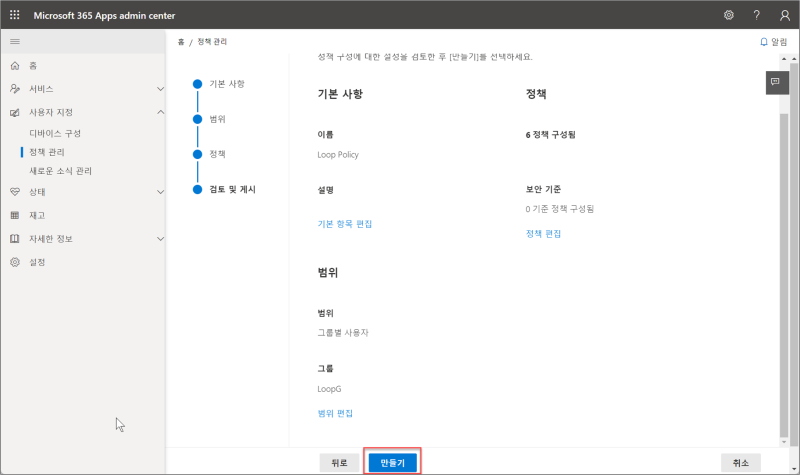800x475 pixels.
Task: Open the app launcher waffle icon
Action: click(15, 15)
